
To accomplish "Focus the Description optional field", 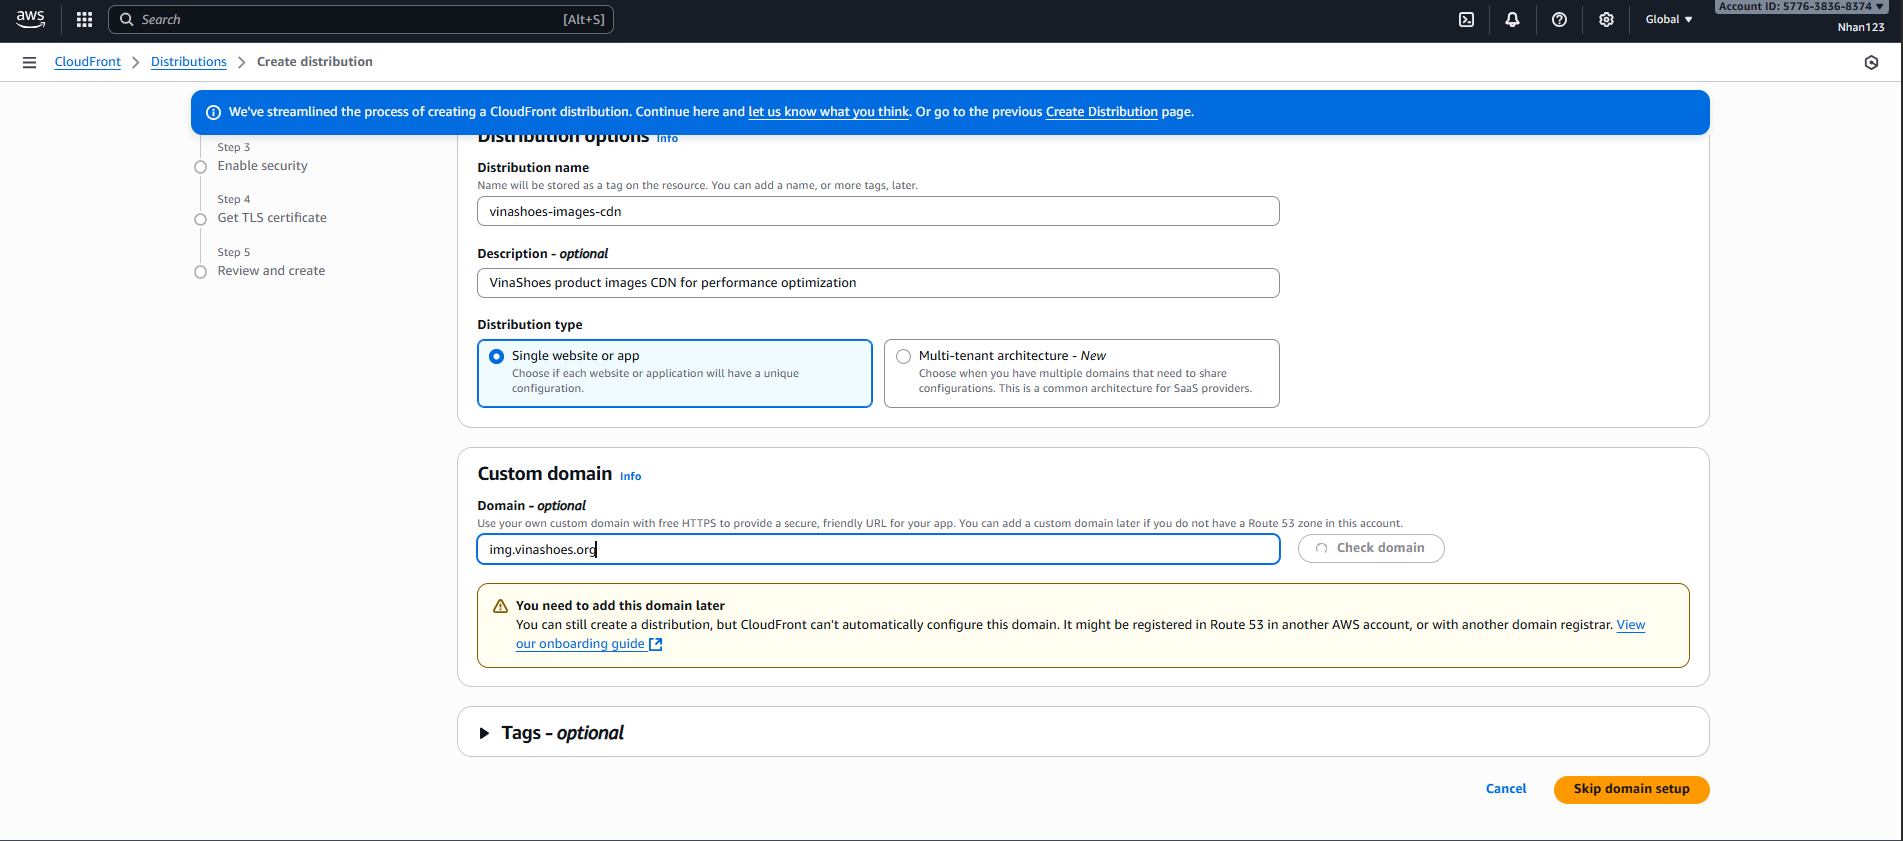I will click(x=878, y=283).
